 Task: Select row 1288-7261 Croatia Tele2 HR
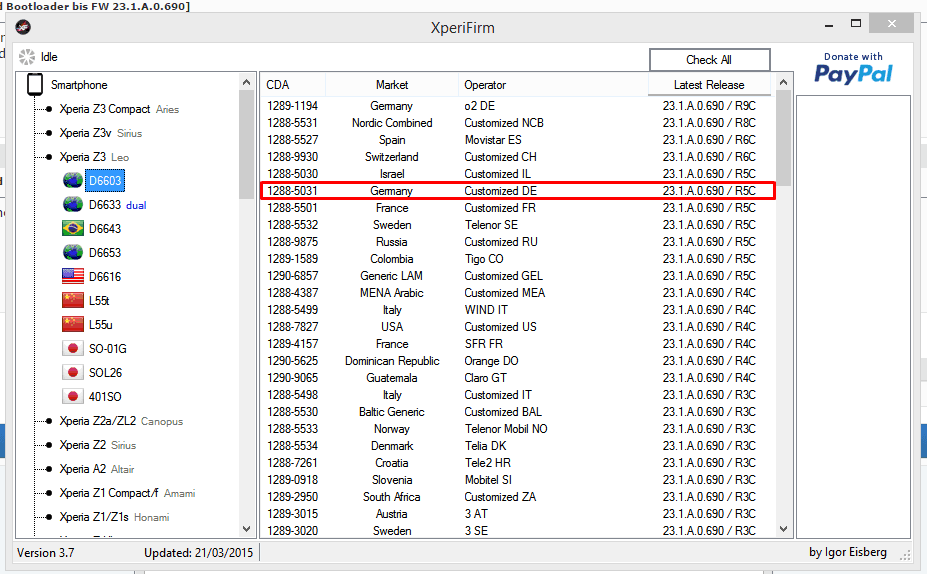(517, 463)
